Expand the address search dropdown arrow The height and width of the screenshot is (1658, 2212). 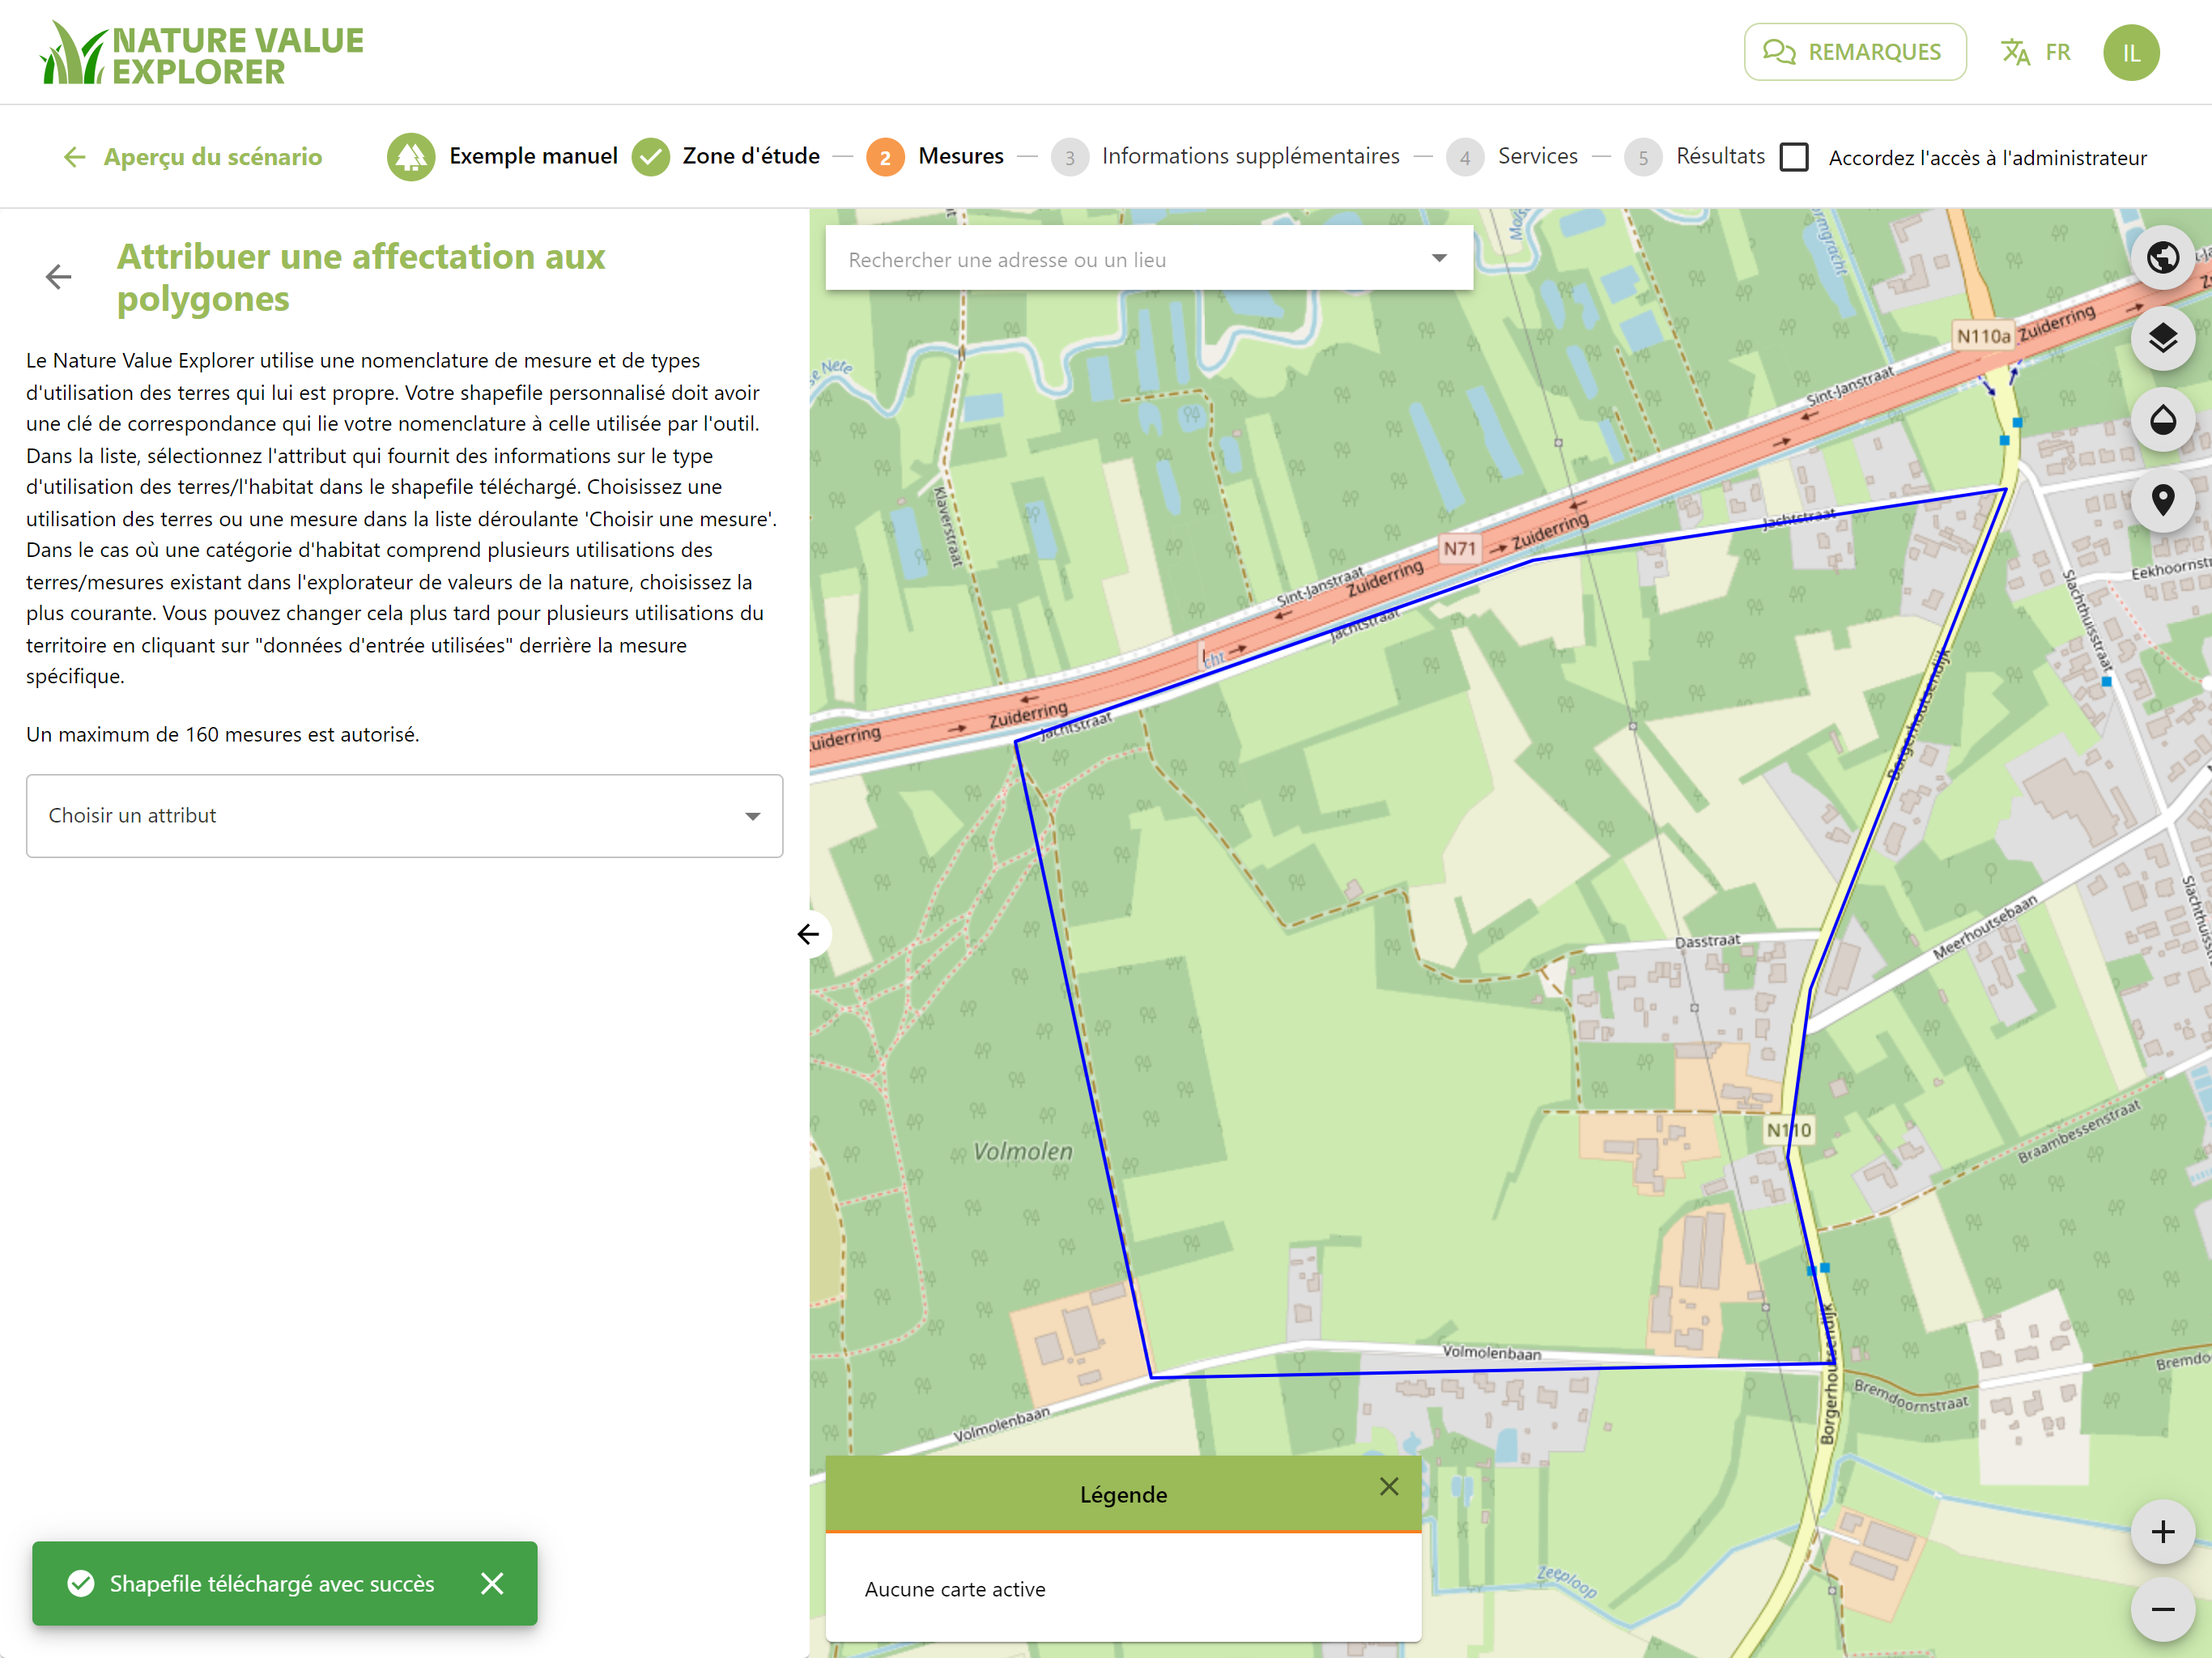coord(1439,259)
